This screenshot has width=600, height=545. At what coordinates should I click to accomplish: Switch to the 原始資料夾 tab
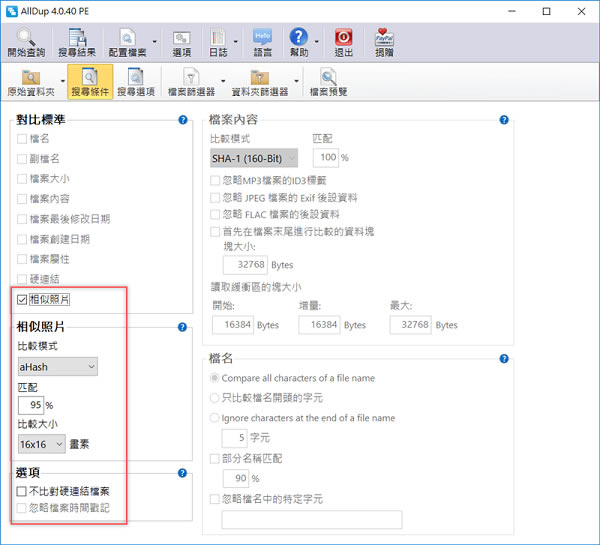(32, 81)
